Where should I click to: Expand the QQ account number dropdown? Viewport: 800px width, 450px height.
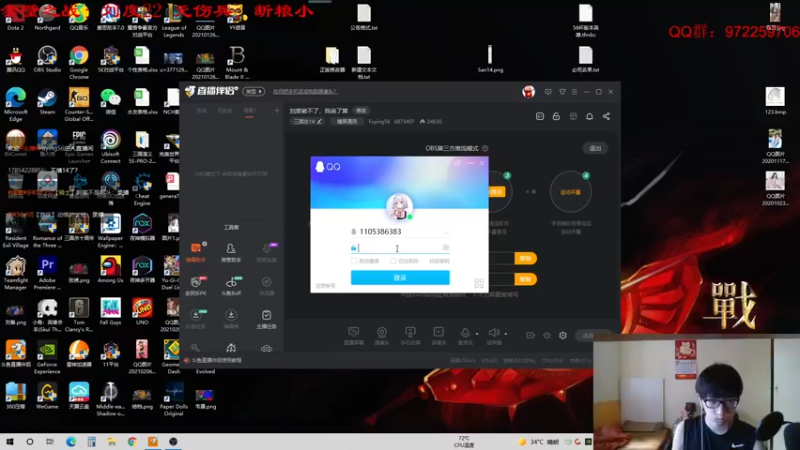pos(446,232)
